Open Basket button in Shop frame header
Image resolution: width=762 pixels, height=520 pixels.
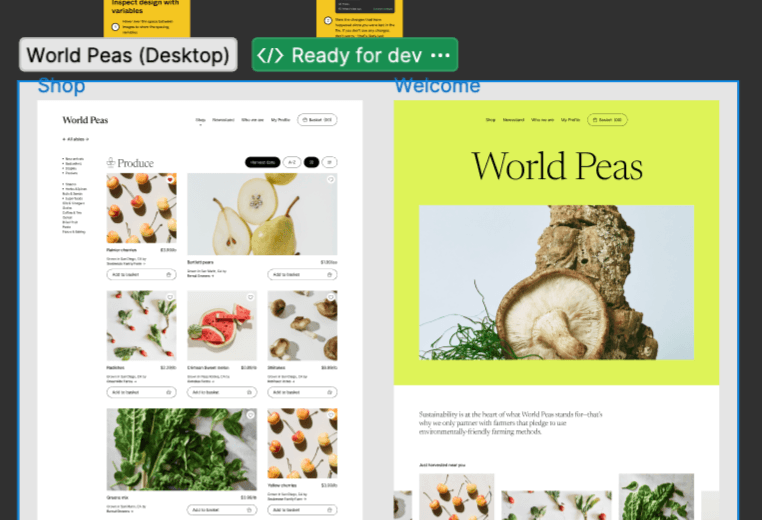tap(316, 120)
